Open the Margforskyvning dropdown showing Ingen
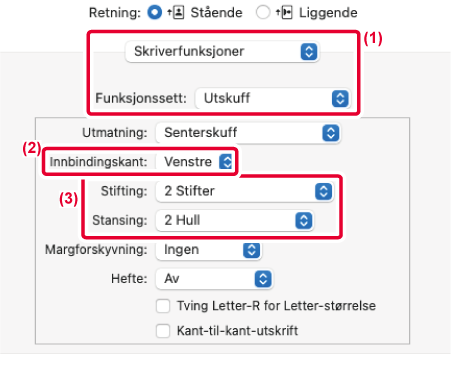Image resolution: width=451 pixels, height=366 pixels. [x=208, y=250]
